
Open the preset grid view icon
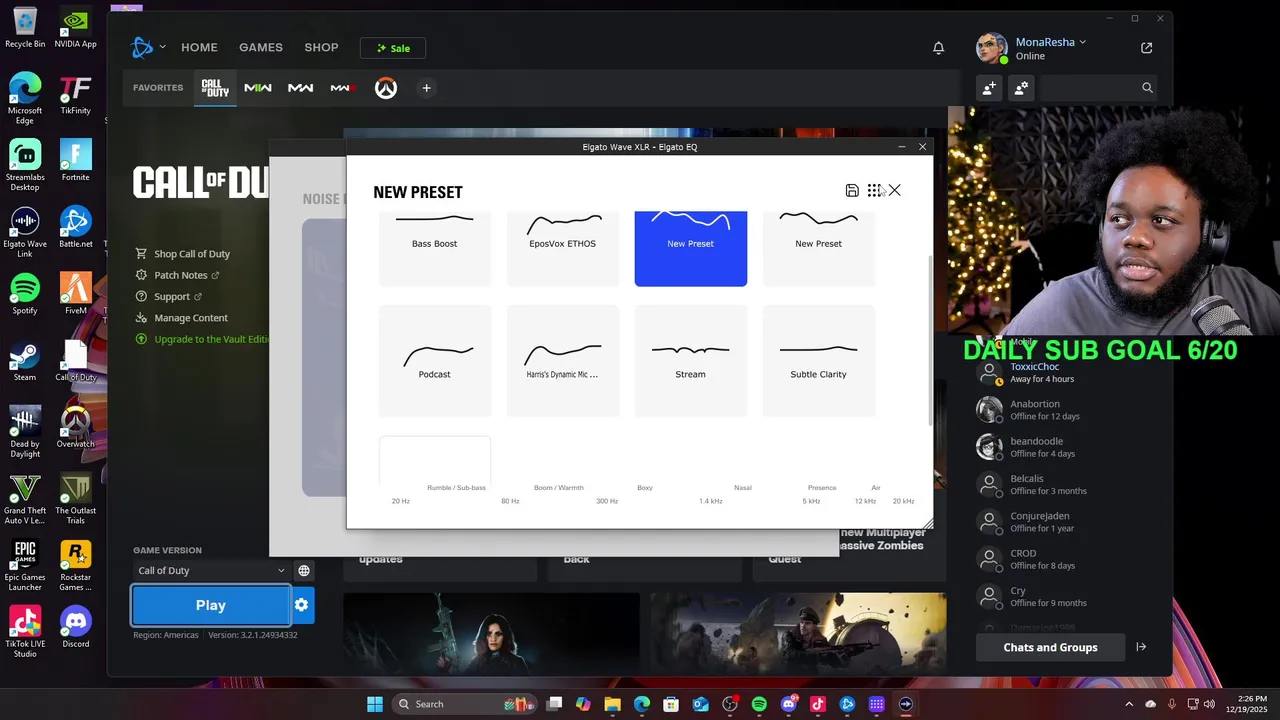point(874,191)
